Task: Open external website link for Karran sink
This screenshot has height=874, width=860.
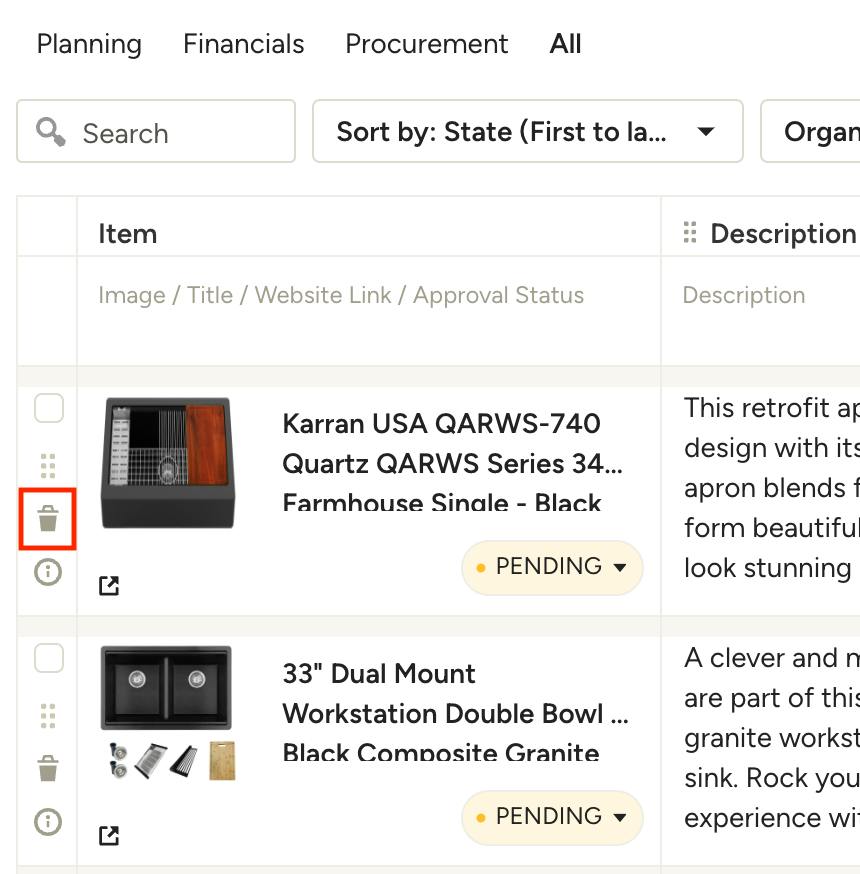Action: coord(109,585)
